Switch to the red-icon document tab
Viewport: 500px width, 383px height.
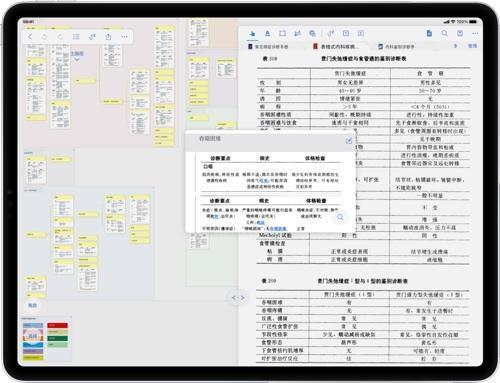click(x=336, y=47)
